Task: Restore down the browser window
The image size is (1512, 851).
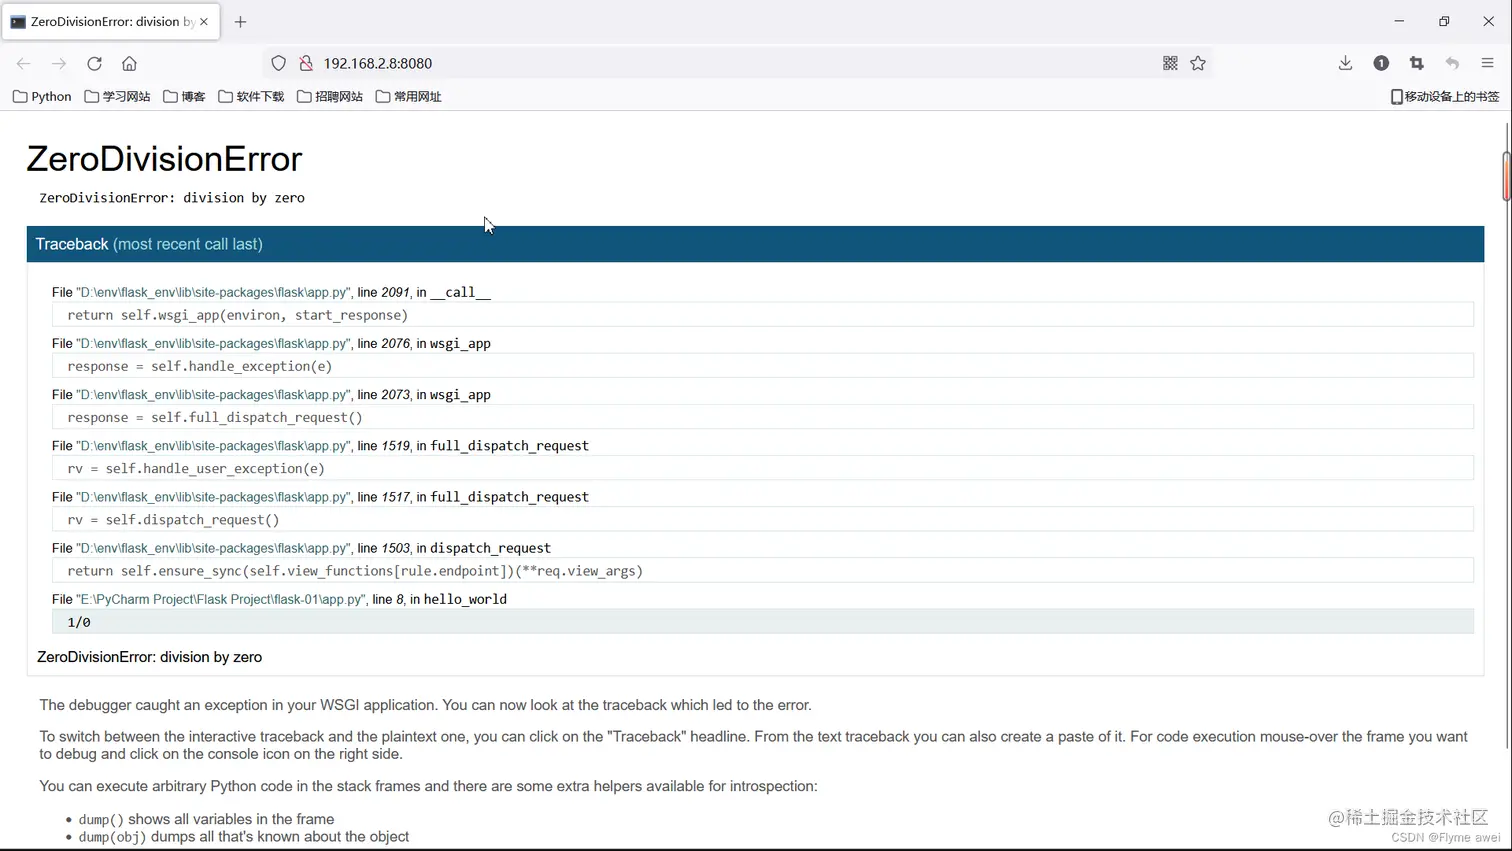Action: click(1444, 21)
